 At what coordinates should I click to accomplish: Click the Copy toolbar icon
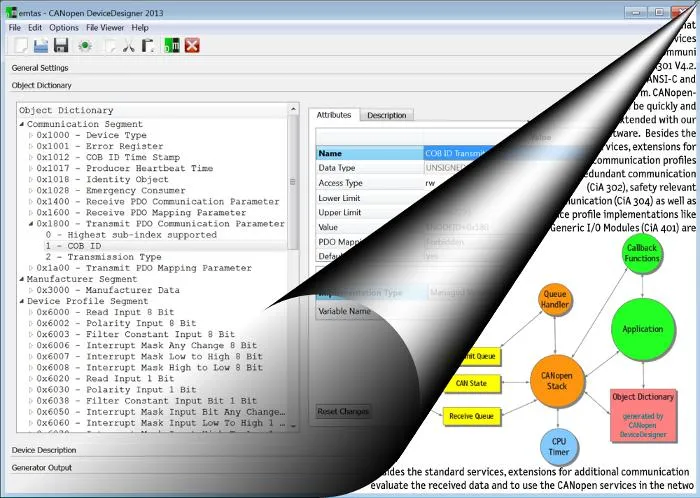click(109, 46)
